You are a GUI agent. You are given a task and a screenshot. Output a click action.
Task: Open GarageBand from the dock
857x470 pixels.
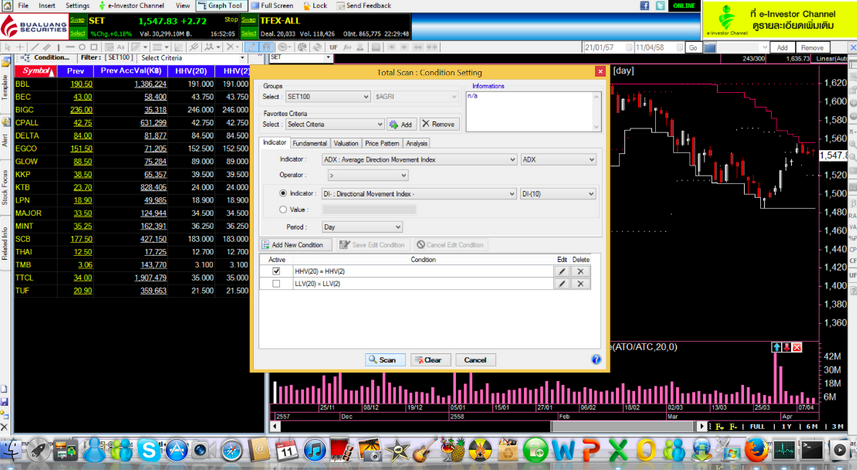coord(424,450)
